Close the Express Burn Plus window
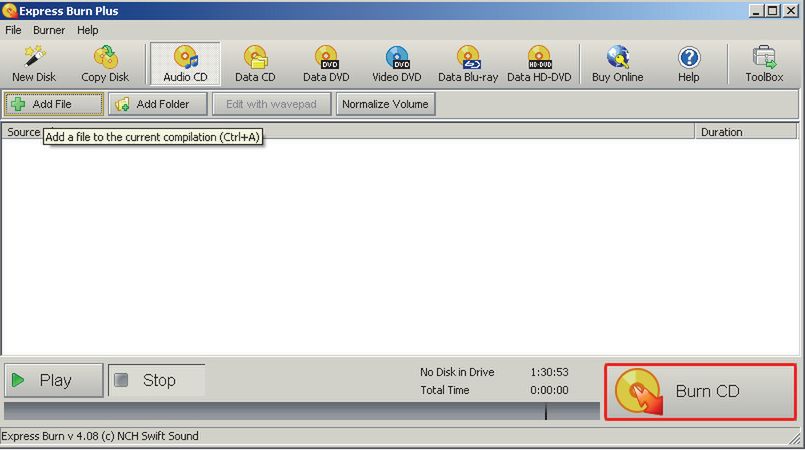The width and height of the screenshot is (805, 450). (x=791, y=11)
